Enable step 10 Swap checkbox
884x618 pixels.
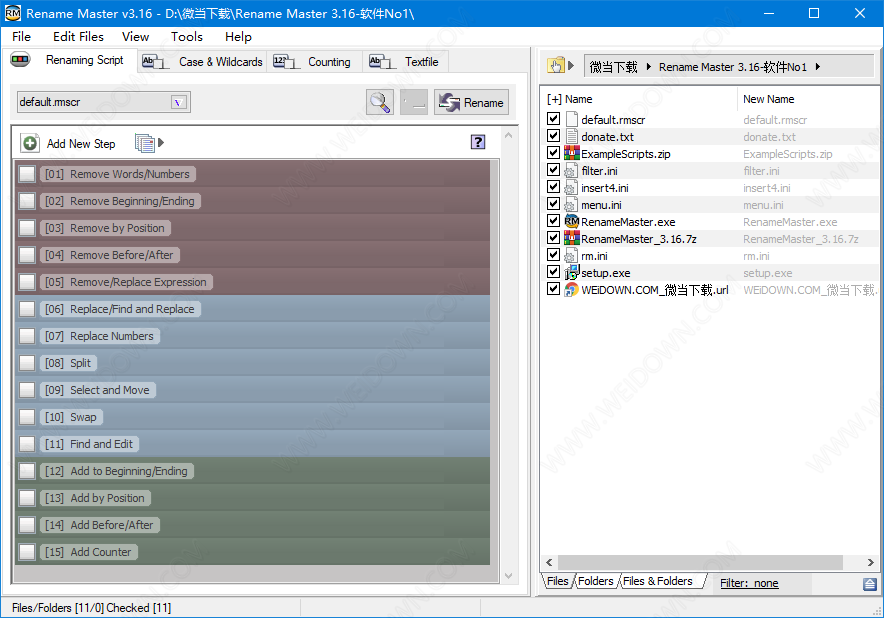27,417
